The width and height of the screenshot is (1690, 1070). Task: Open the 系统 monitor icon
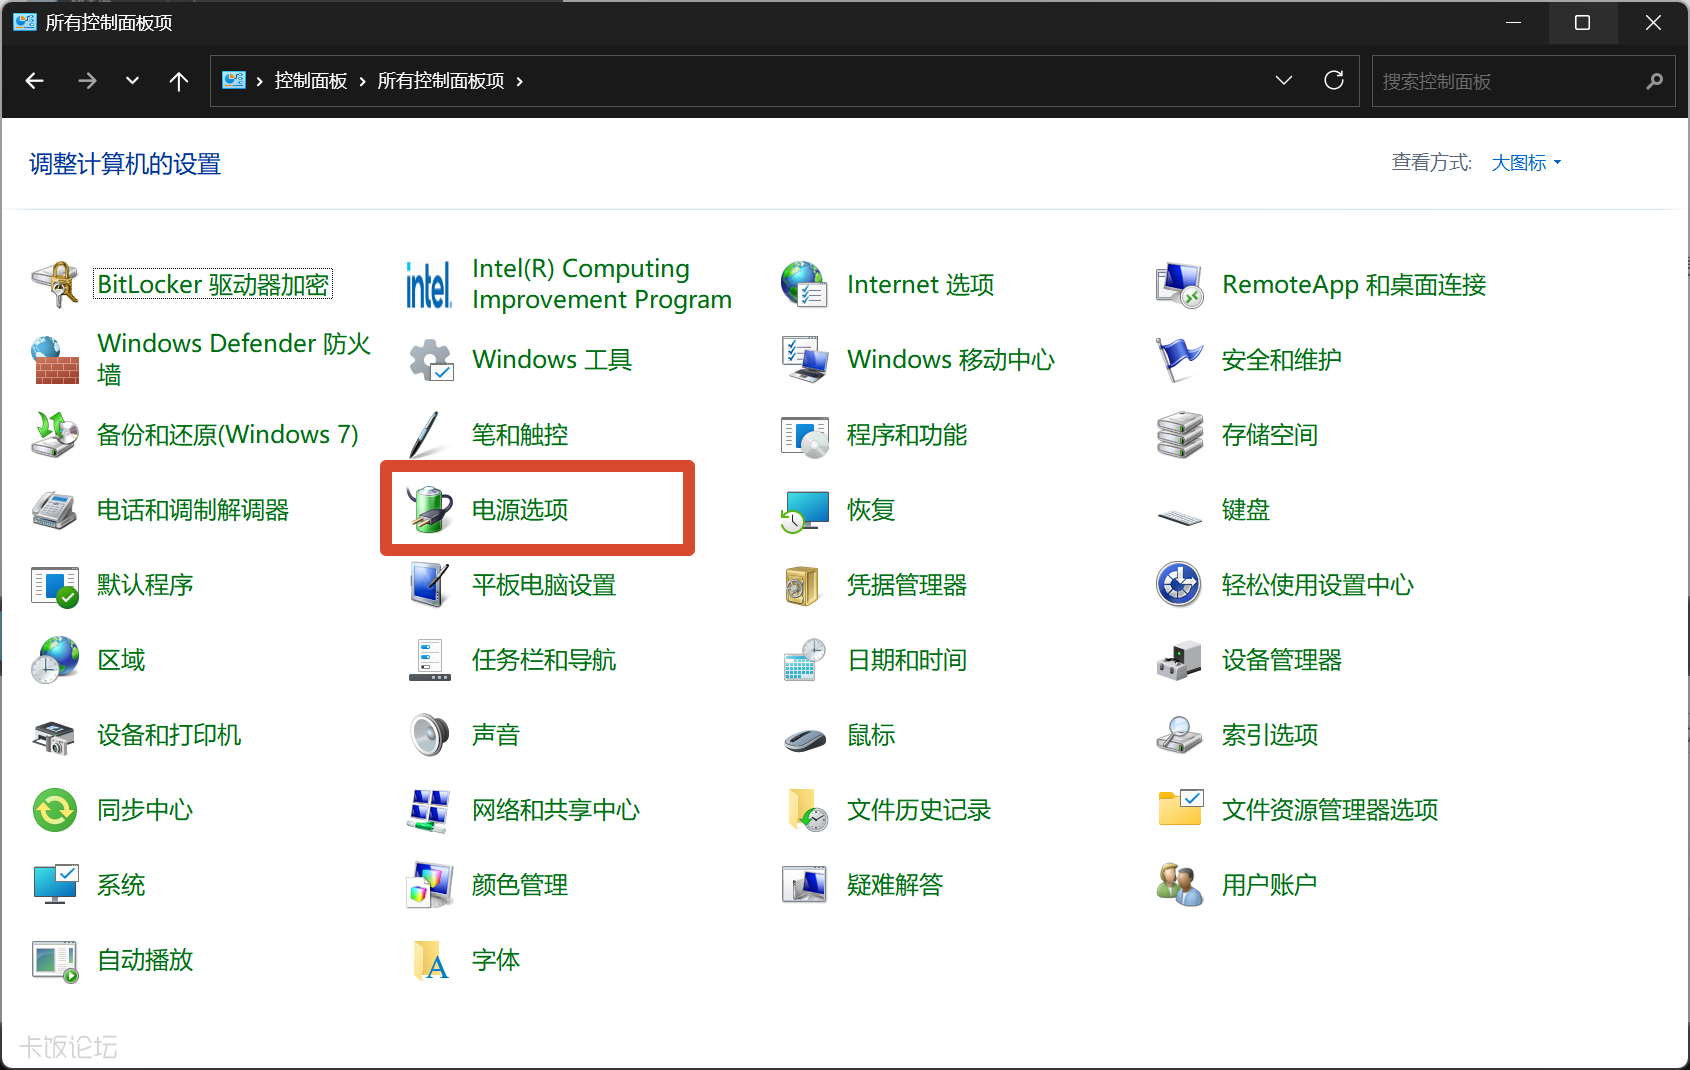click(55, 885)
